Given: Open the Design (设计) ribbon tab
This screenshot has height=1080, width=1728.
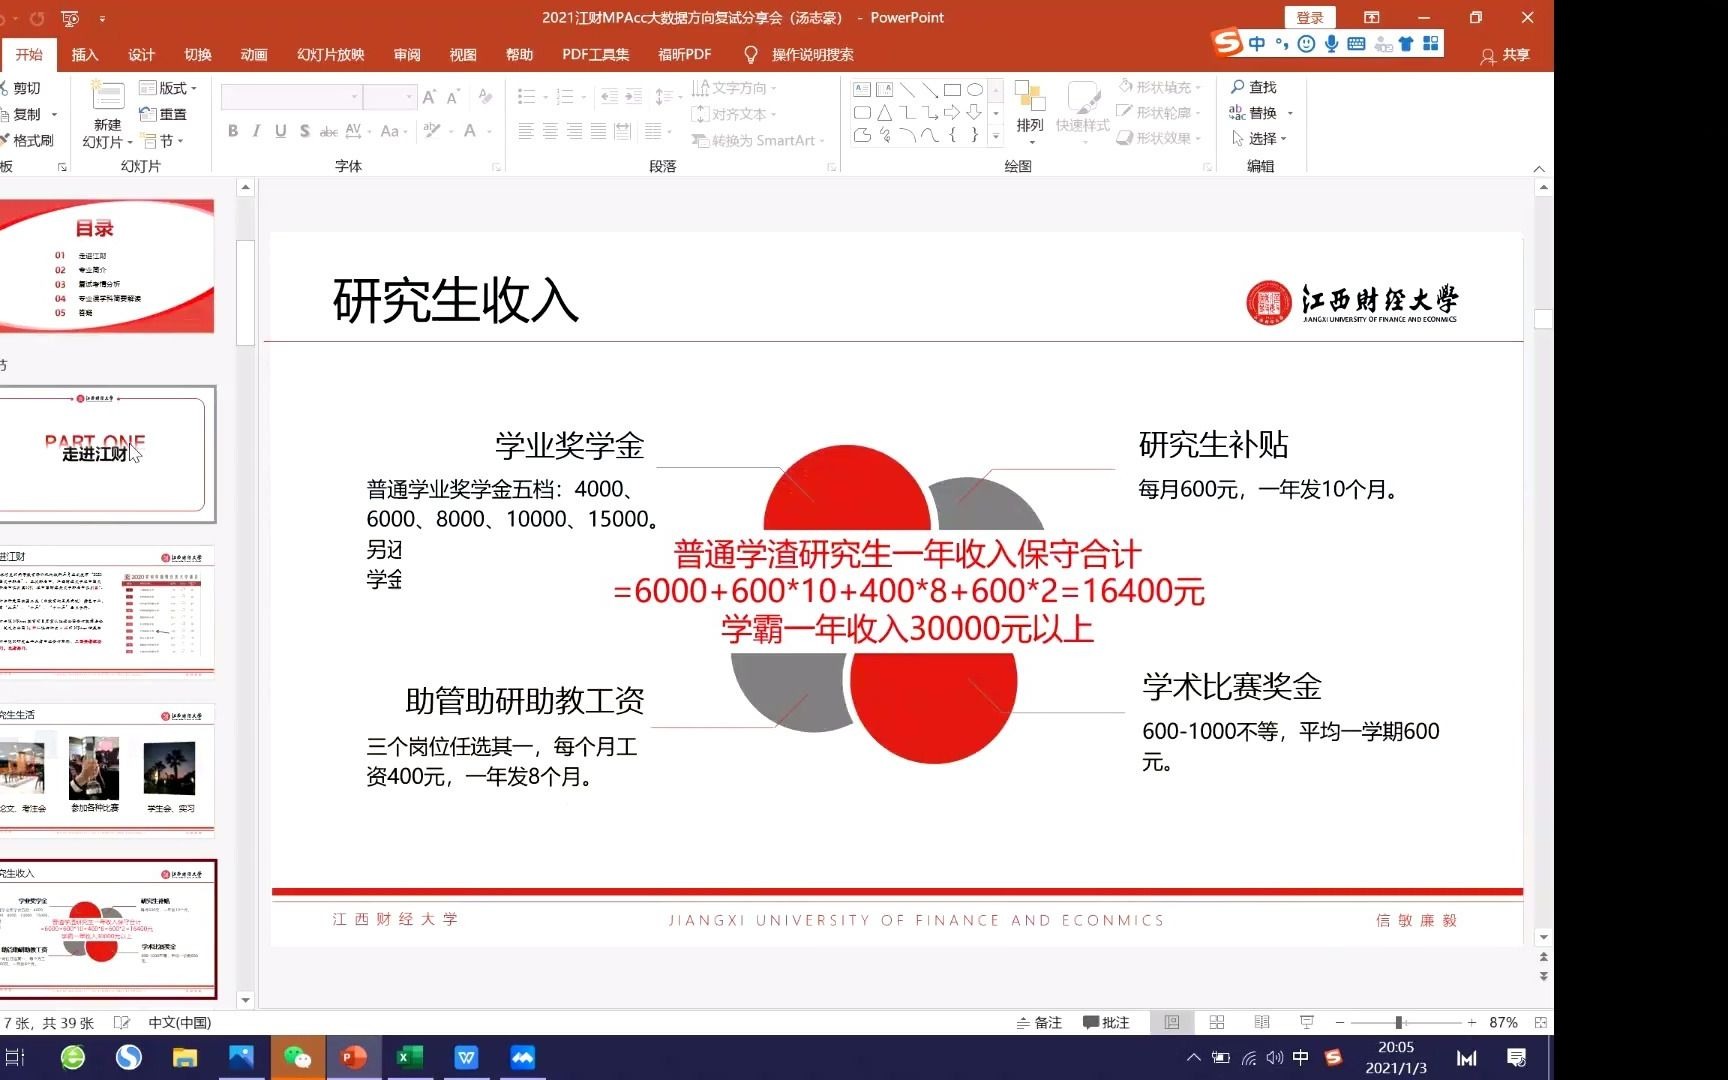Looking at the screenshot, I should tap(141, 55).
